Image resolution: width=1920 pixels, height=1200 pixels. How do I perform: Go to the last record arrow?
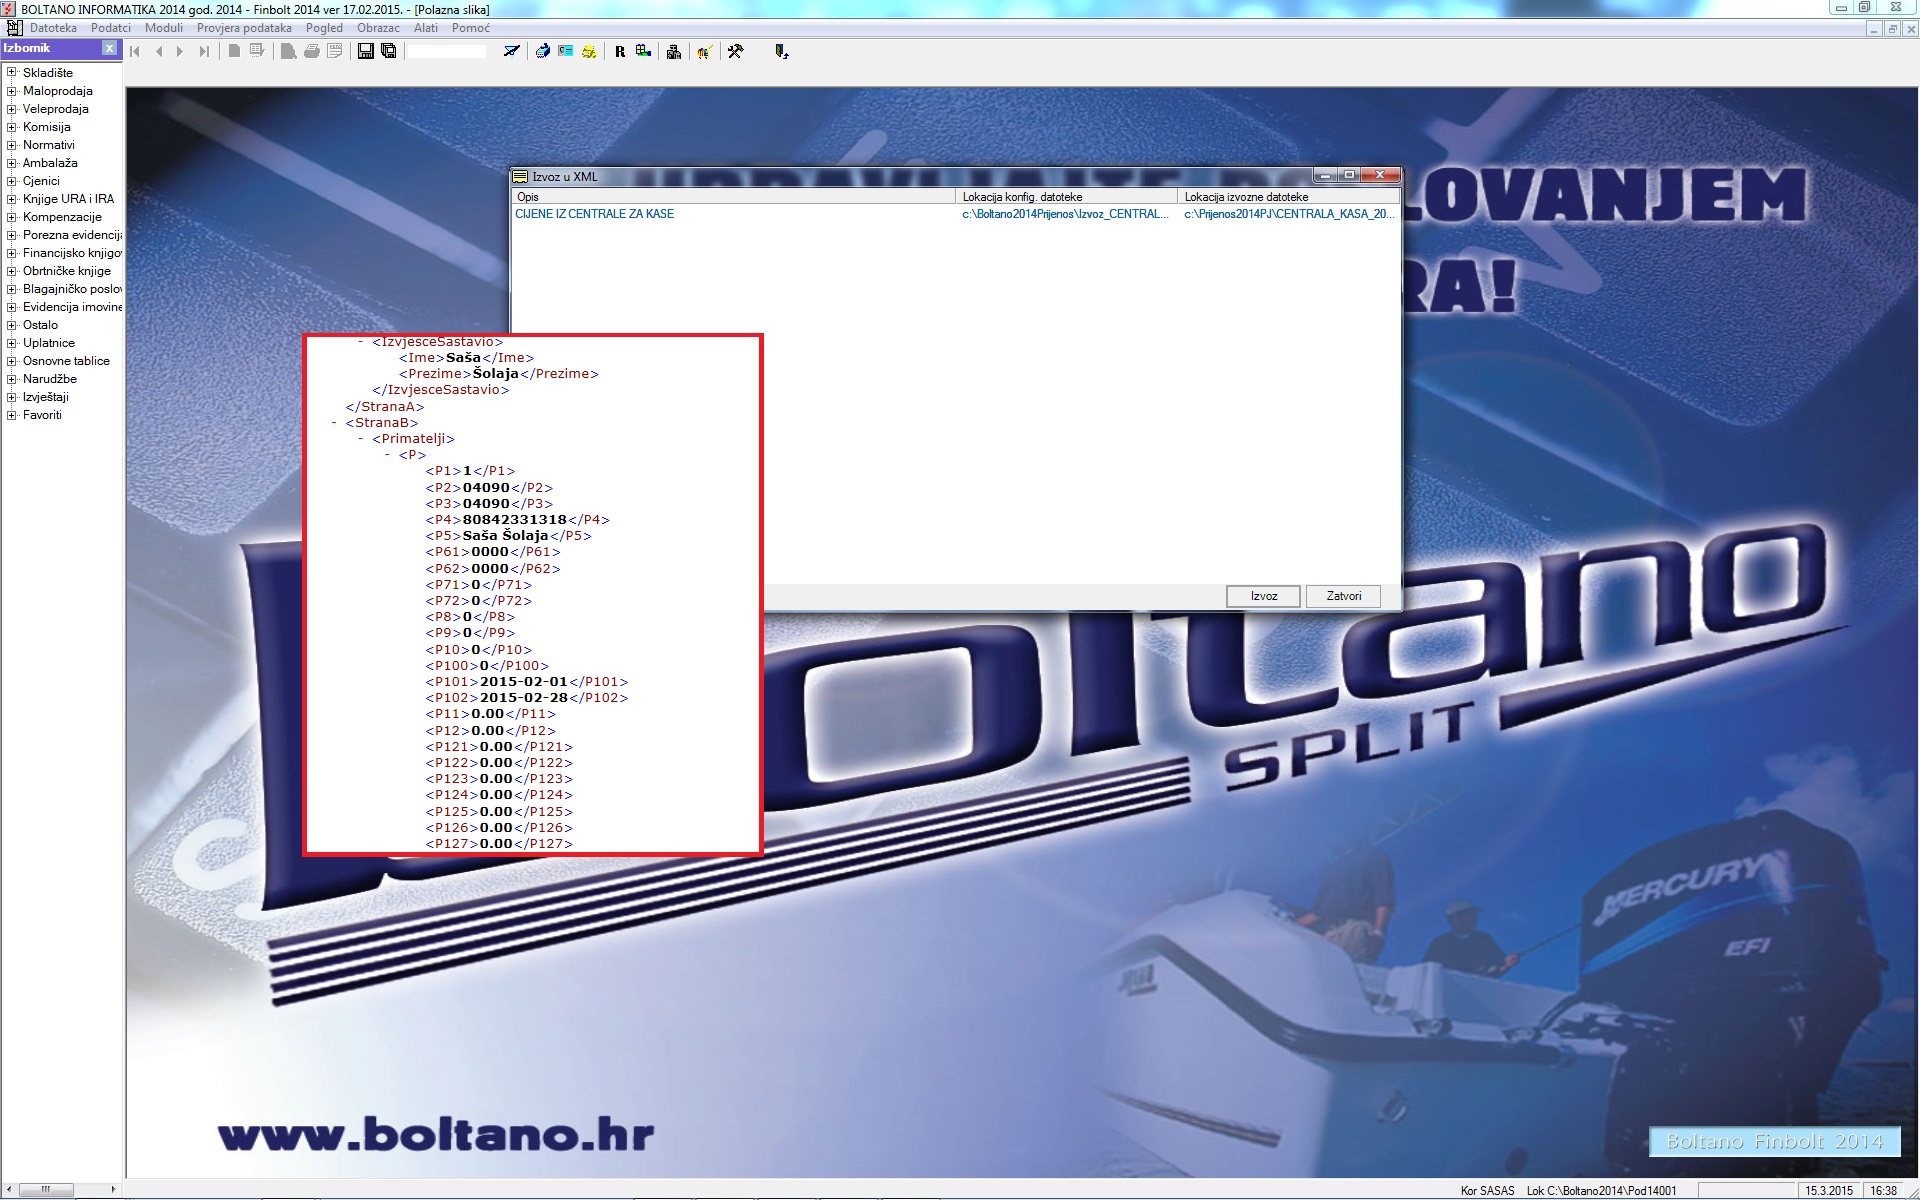tap(204, 51)
